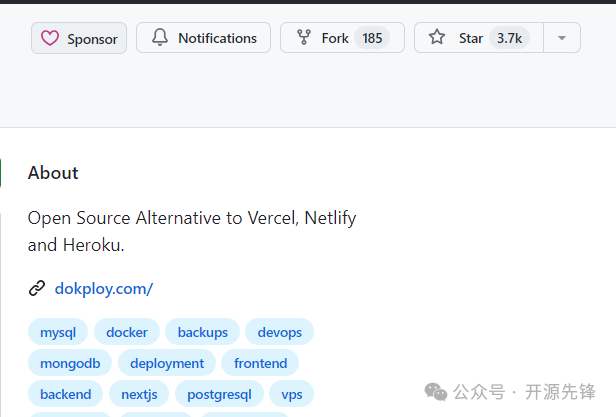Image resolution: width=616 pixels, height=417 pixels.
Task: Select the frontend topic tag
Action: coord(260,363)
